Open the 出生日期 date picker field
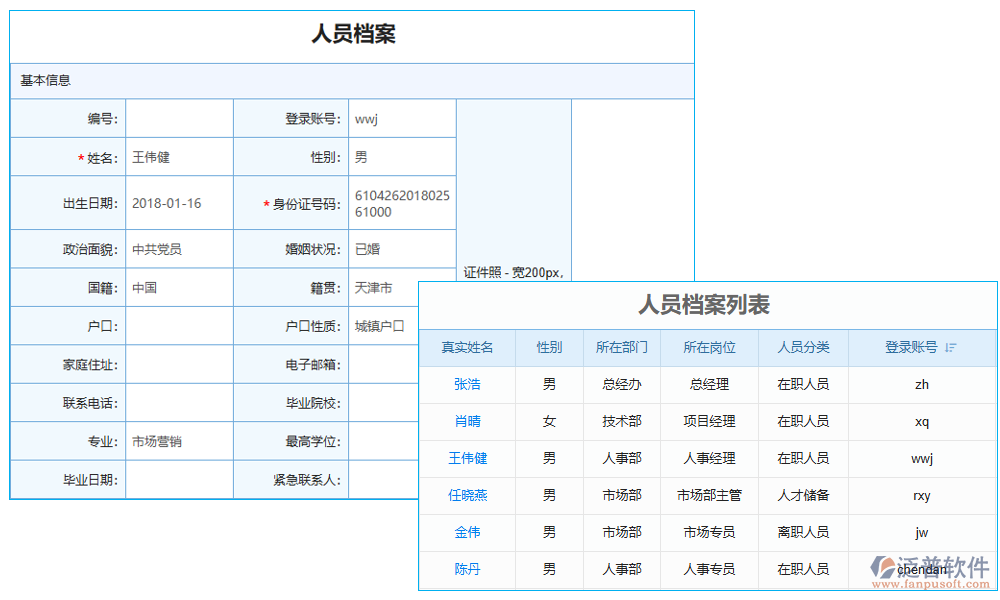 [x=178, y=203]
